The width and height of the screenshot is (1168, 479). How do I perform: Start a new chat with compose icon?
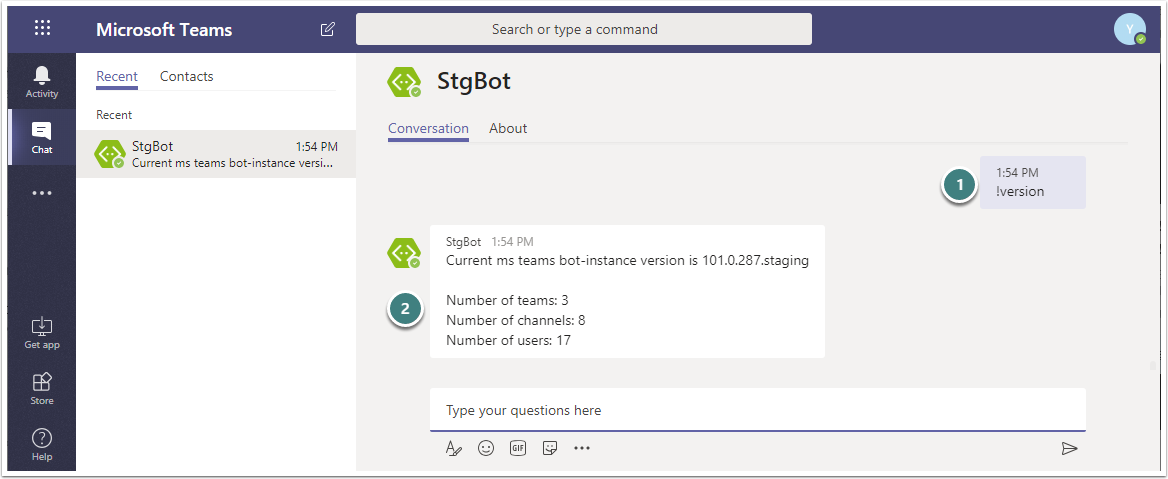[328, 30]
